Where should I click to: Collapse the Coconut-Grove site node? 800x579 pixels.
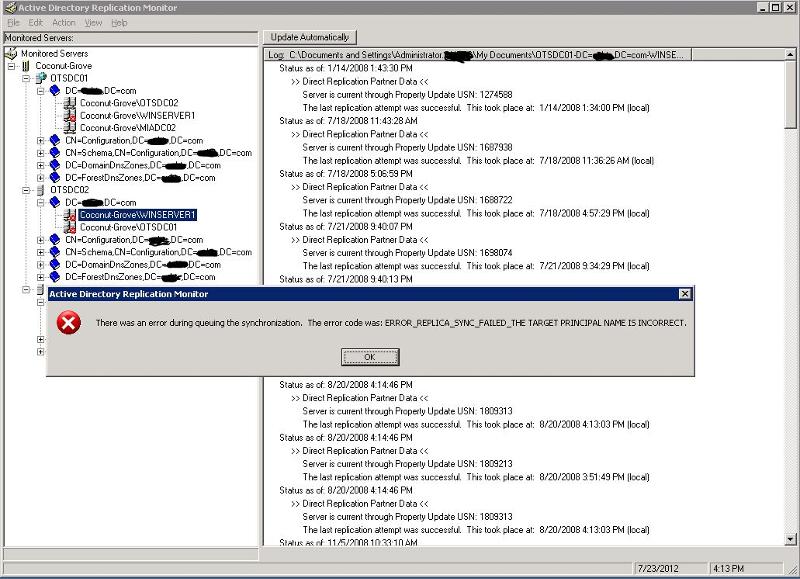[11, 66]
